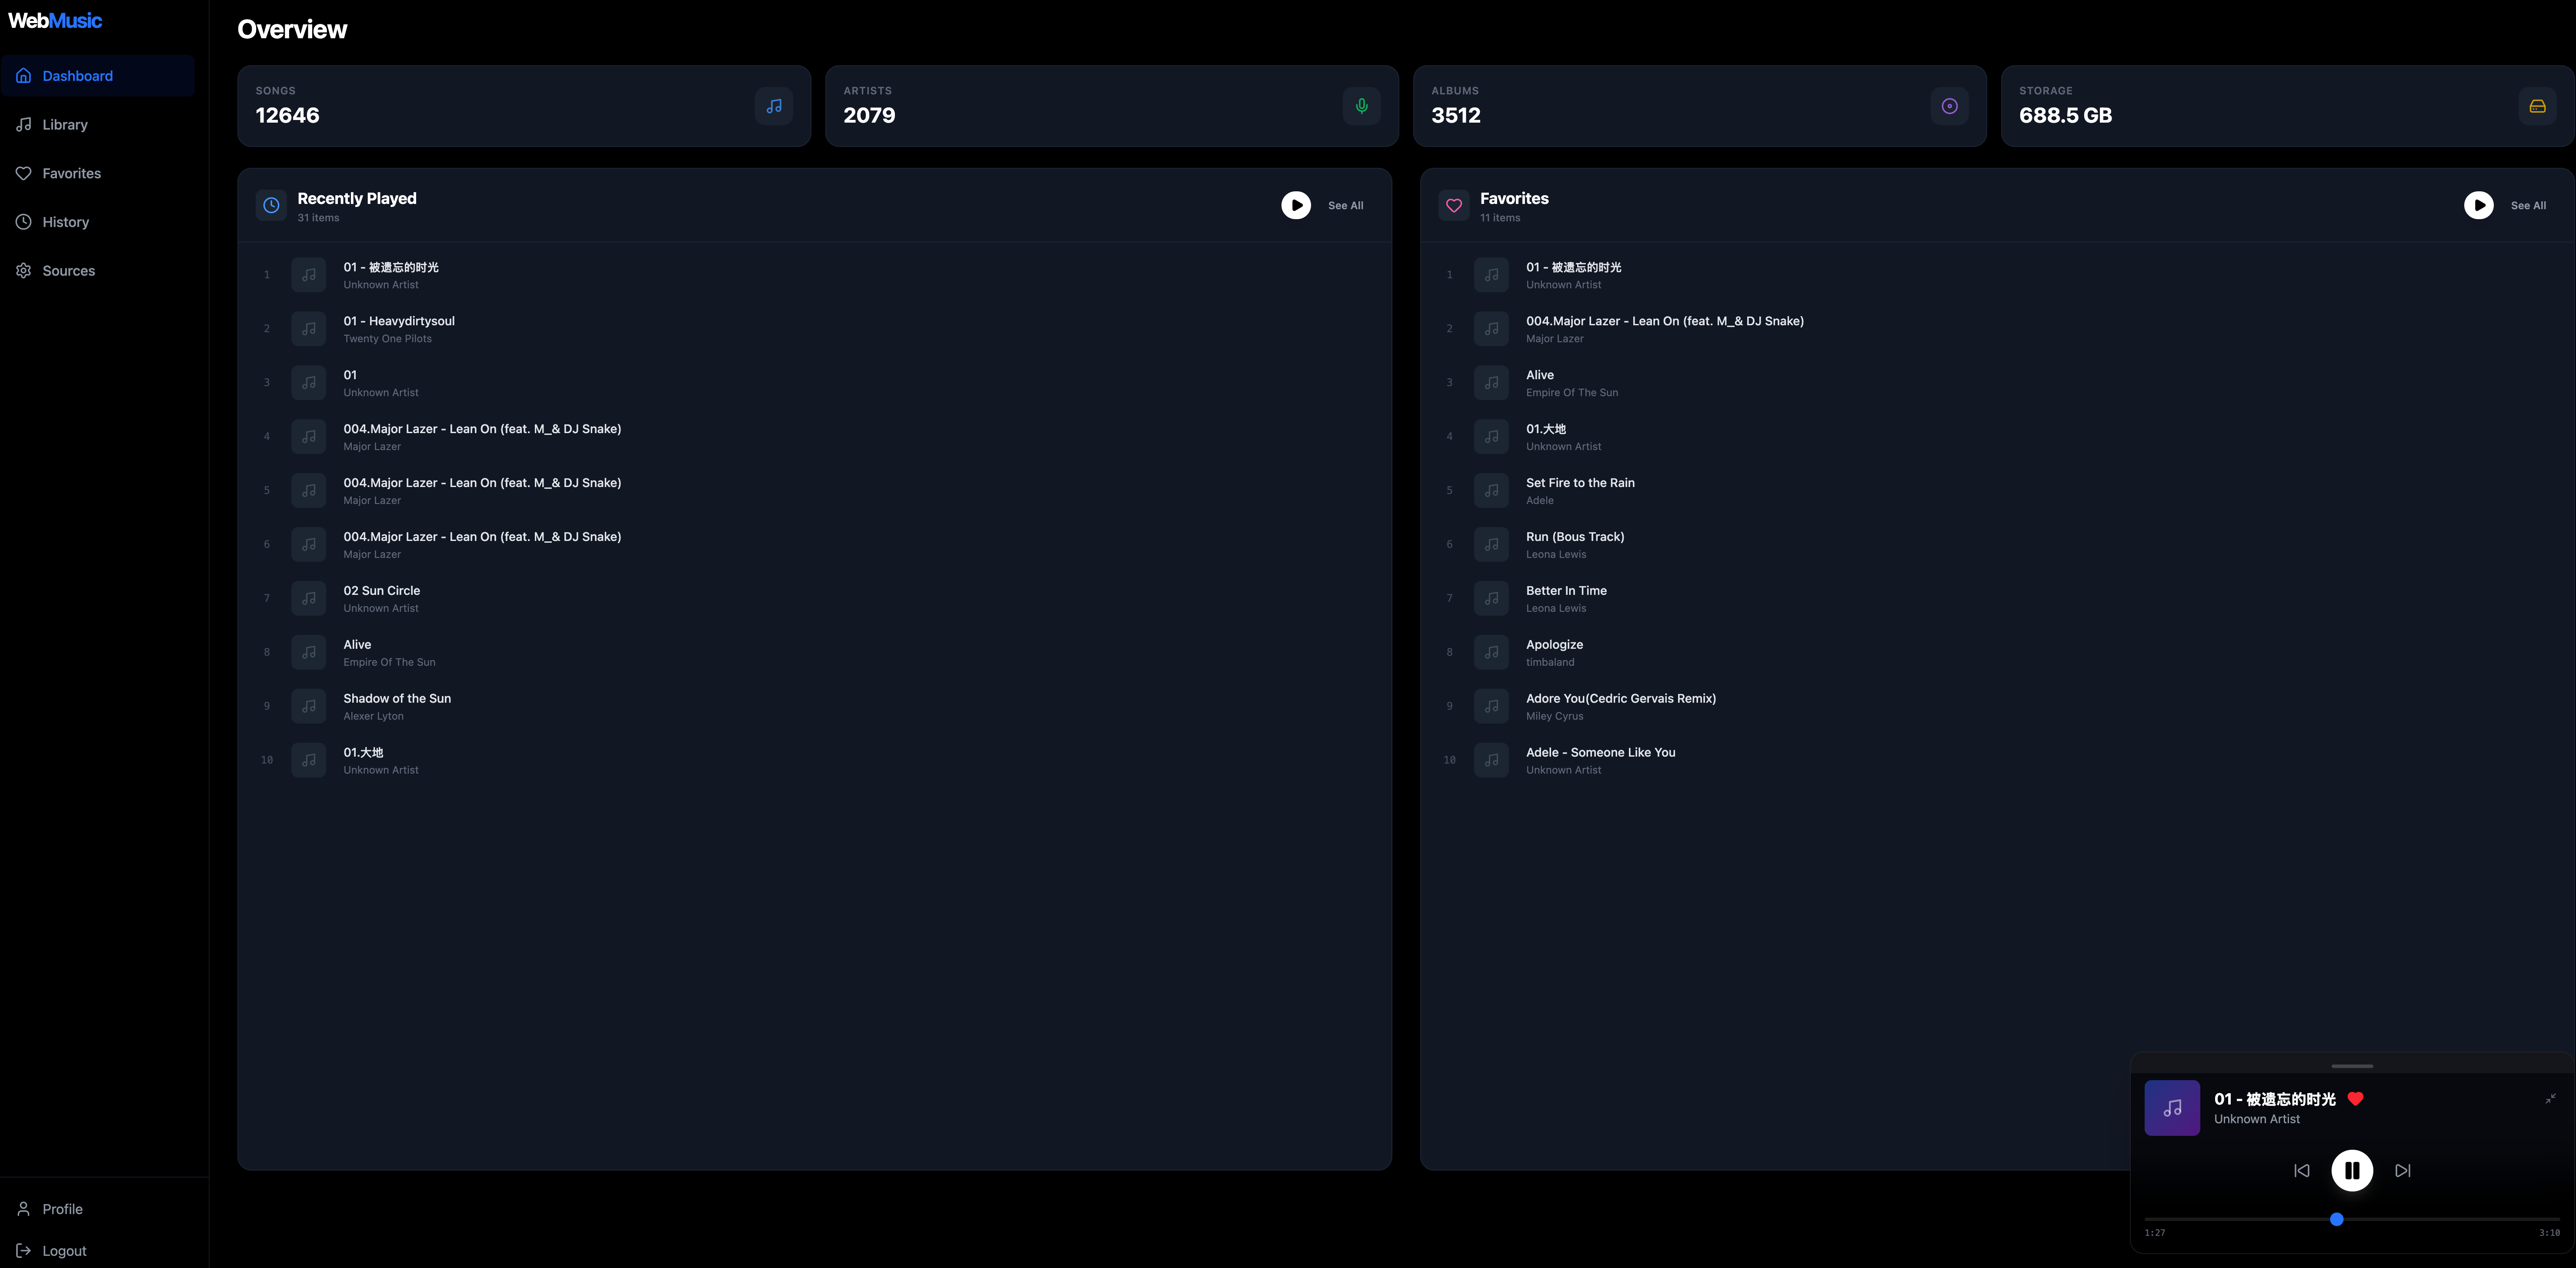
Task: Unfavorite current song via red heart
Action: [2355, 1098]
